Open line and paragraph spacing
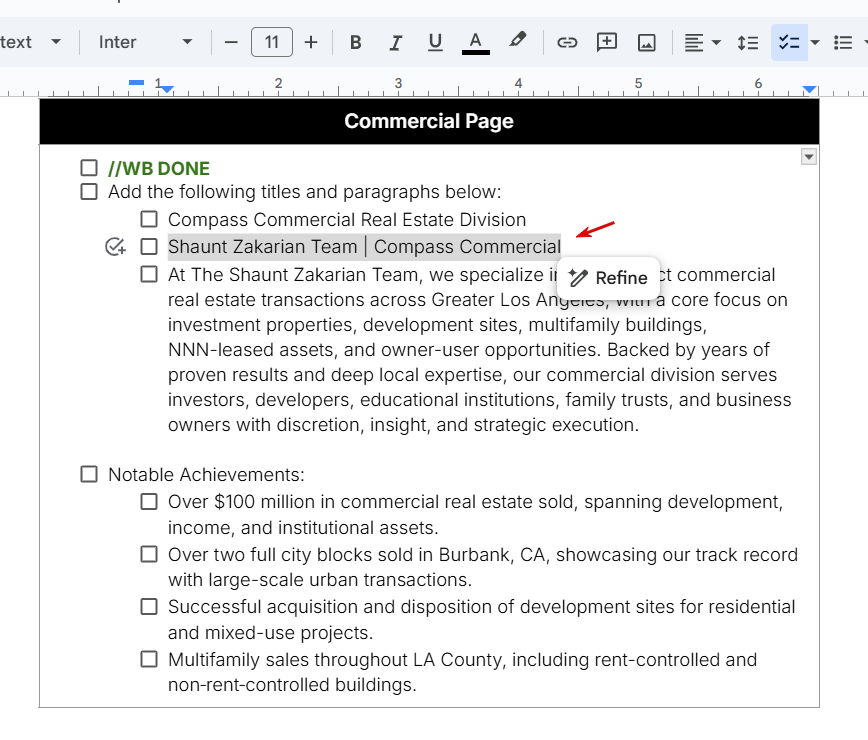Viewport: 868px width, 740px height. point(748,43)
